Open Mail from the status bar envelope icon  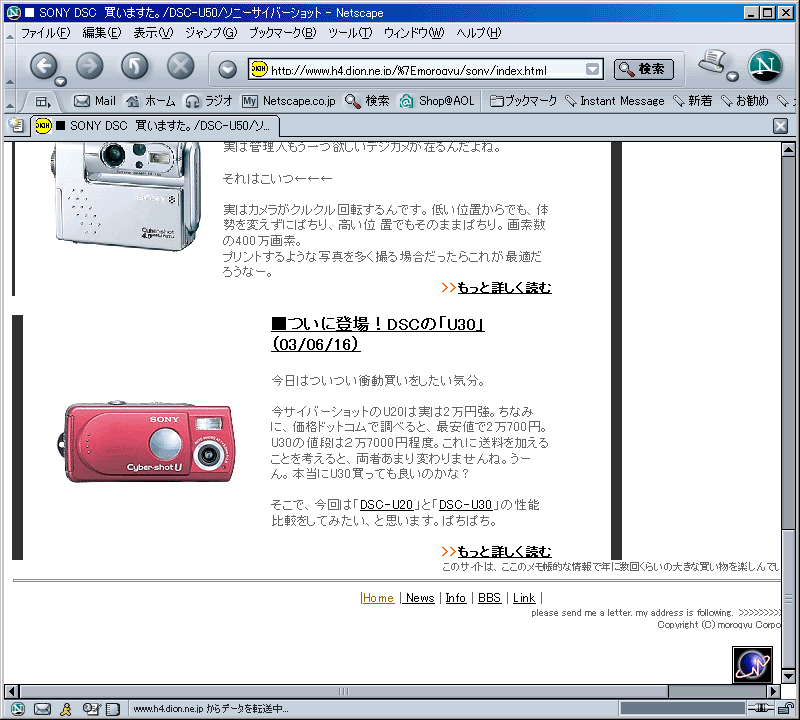click(42, 708)
